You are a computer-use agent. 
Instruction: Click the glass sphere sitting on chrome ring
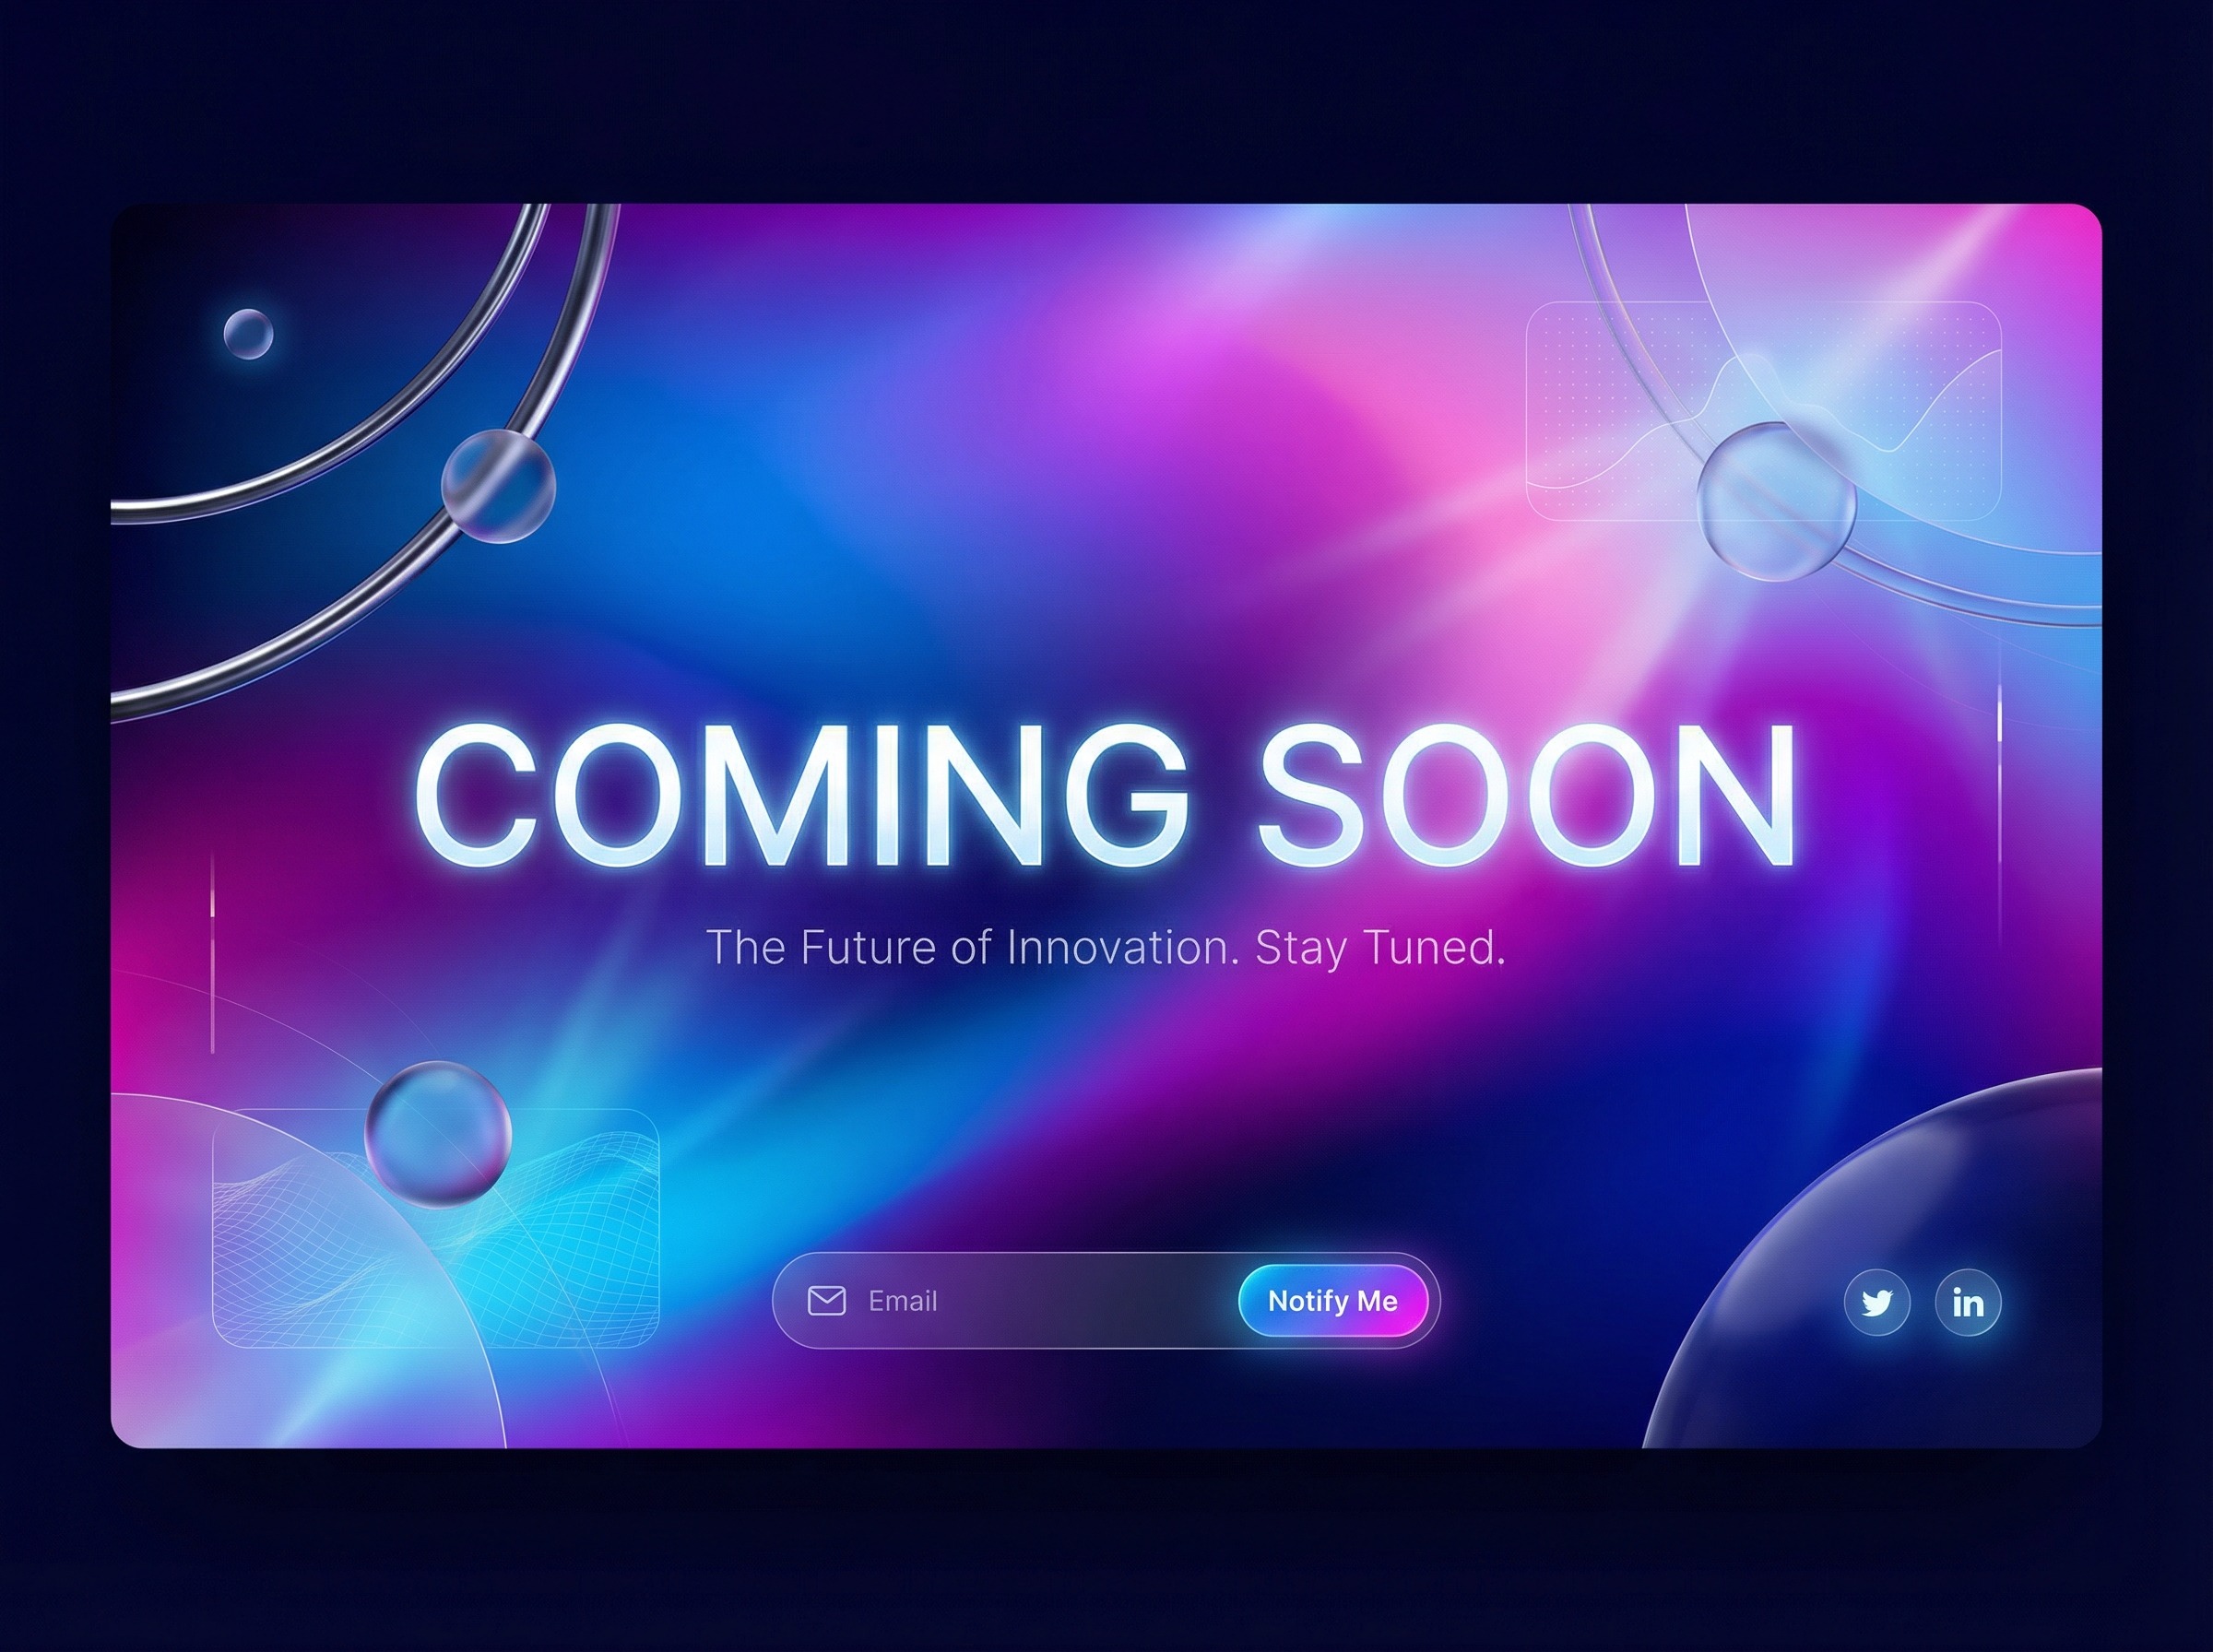pos(498,486)
